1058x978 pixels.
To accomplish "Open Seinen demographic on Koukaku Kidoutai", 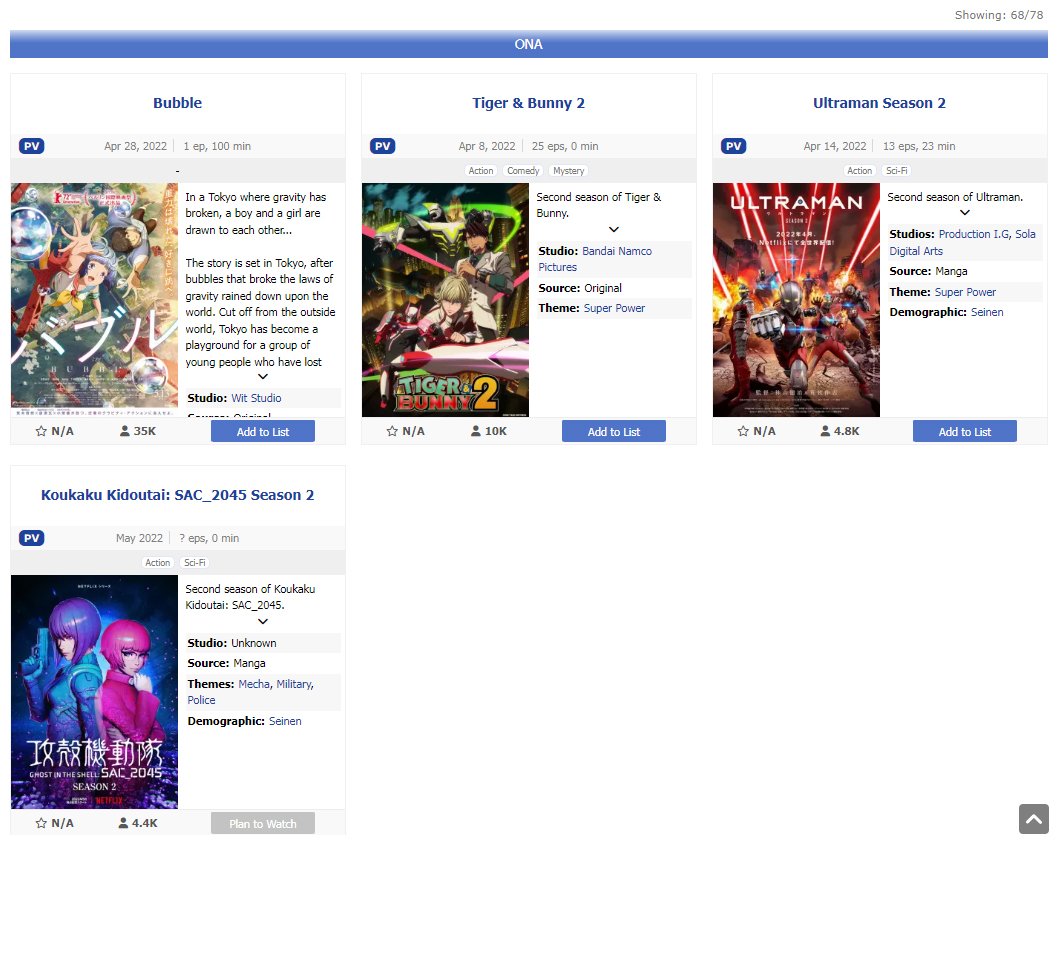I will 285,722.
